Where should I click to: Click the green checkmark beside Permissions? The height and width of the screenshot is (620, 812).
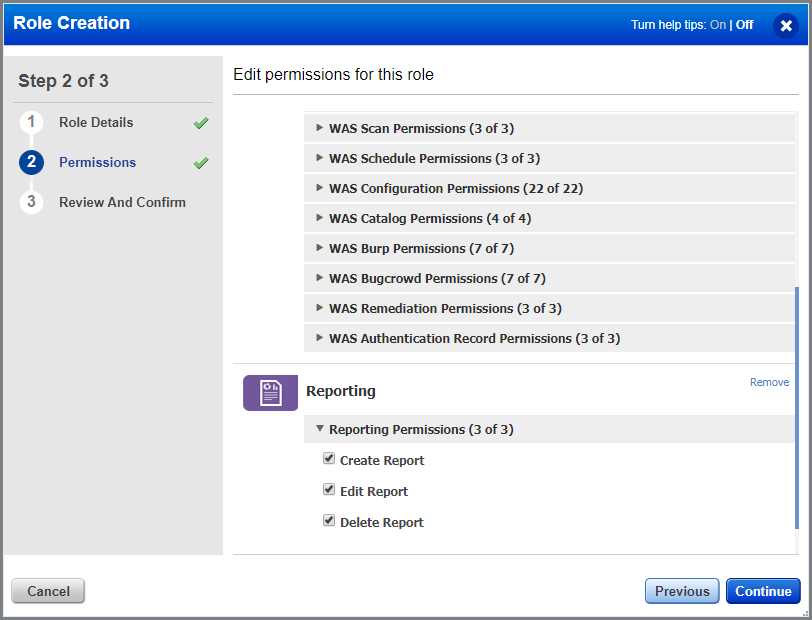(199, 162)
